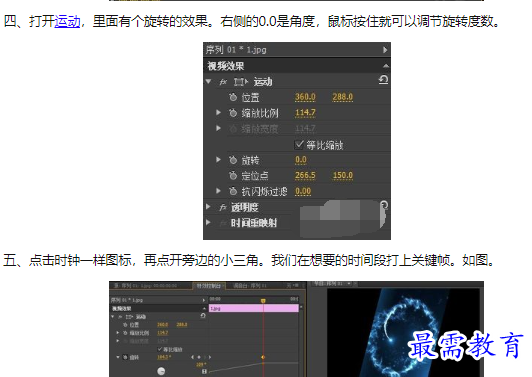Collapse the 运动 section in large panel
532x377 pixels.
pyautogui.click(x=208, y=82)
